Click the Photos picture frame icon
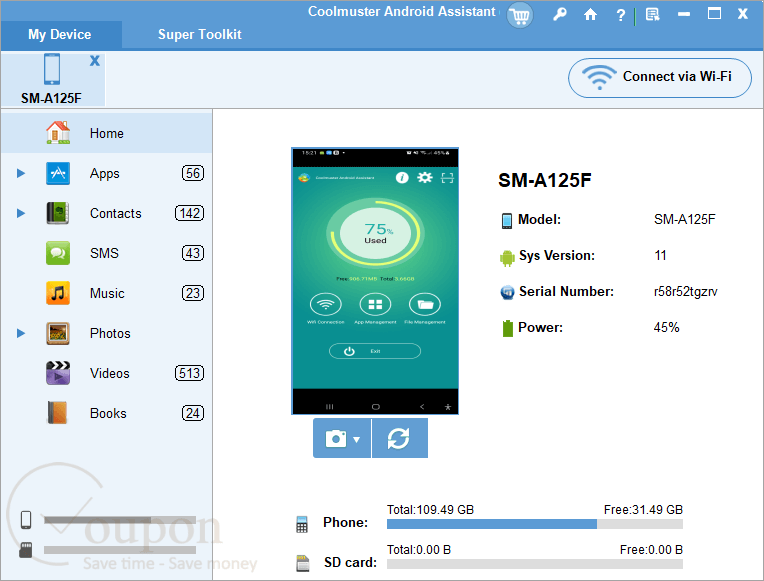Viewport: 764px width, 581px height. click(58, 333)
